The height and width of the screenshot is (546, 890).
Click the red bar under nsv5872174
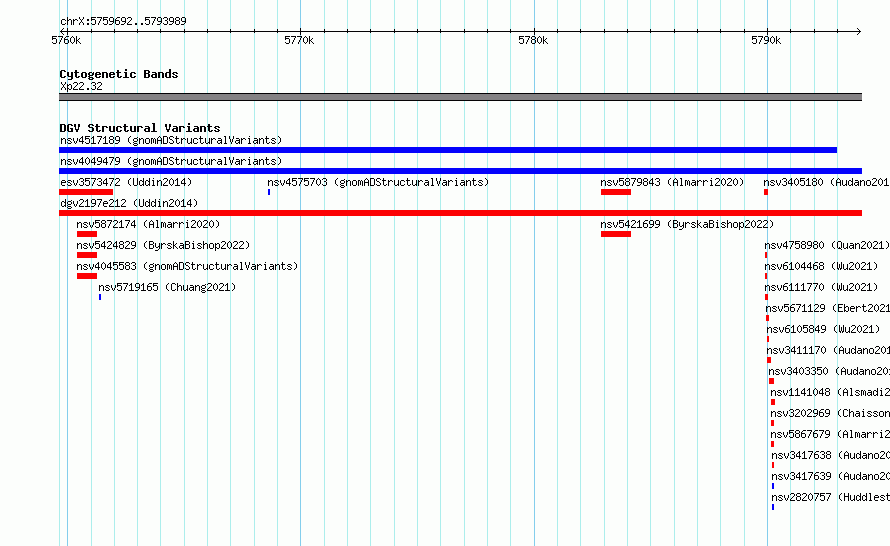pyautogui.click(x=87, y=234)
